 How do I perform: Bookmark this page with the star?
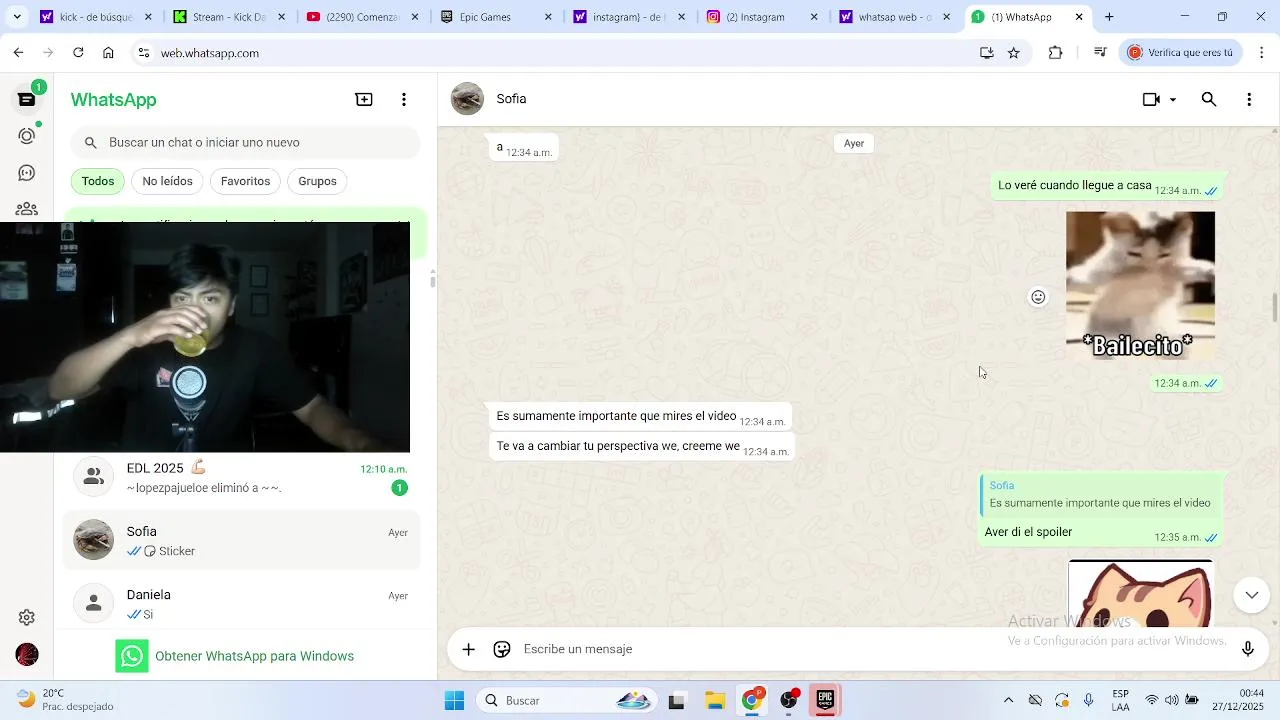[1013, 53]
